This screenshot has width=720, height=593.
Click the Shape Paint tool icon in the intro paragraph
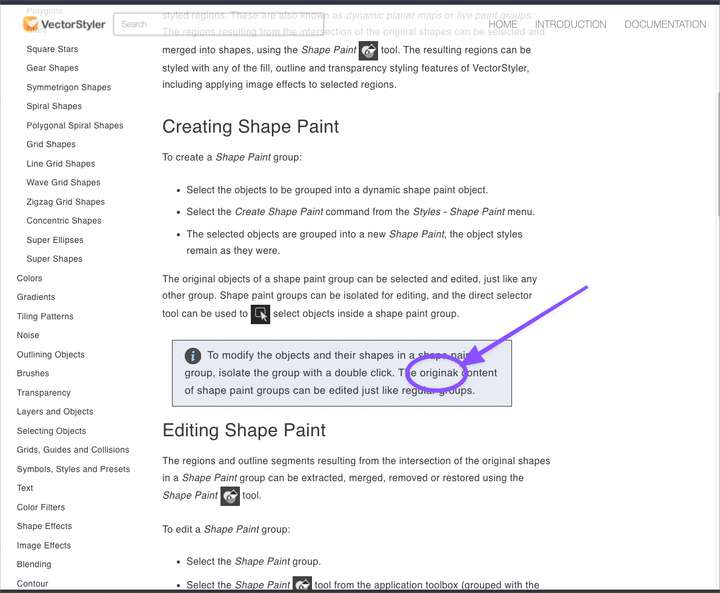tap(368, 51)
